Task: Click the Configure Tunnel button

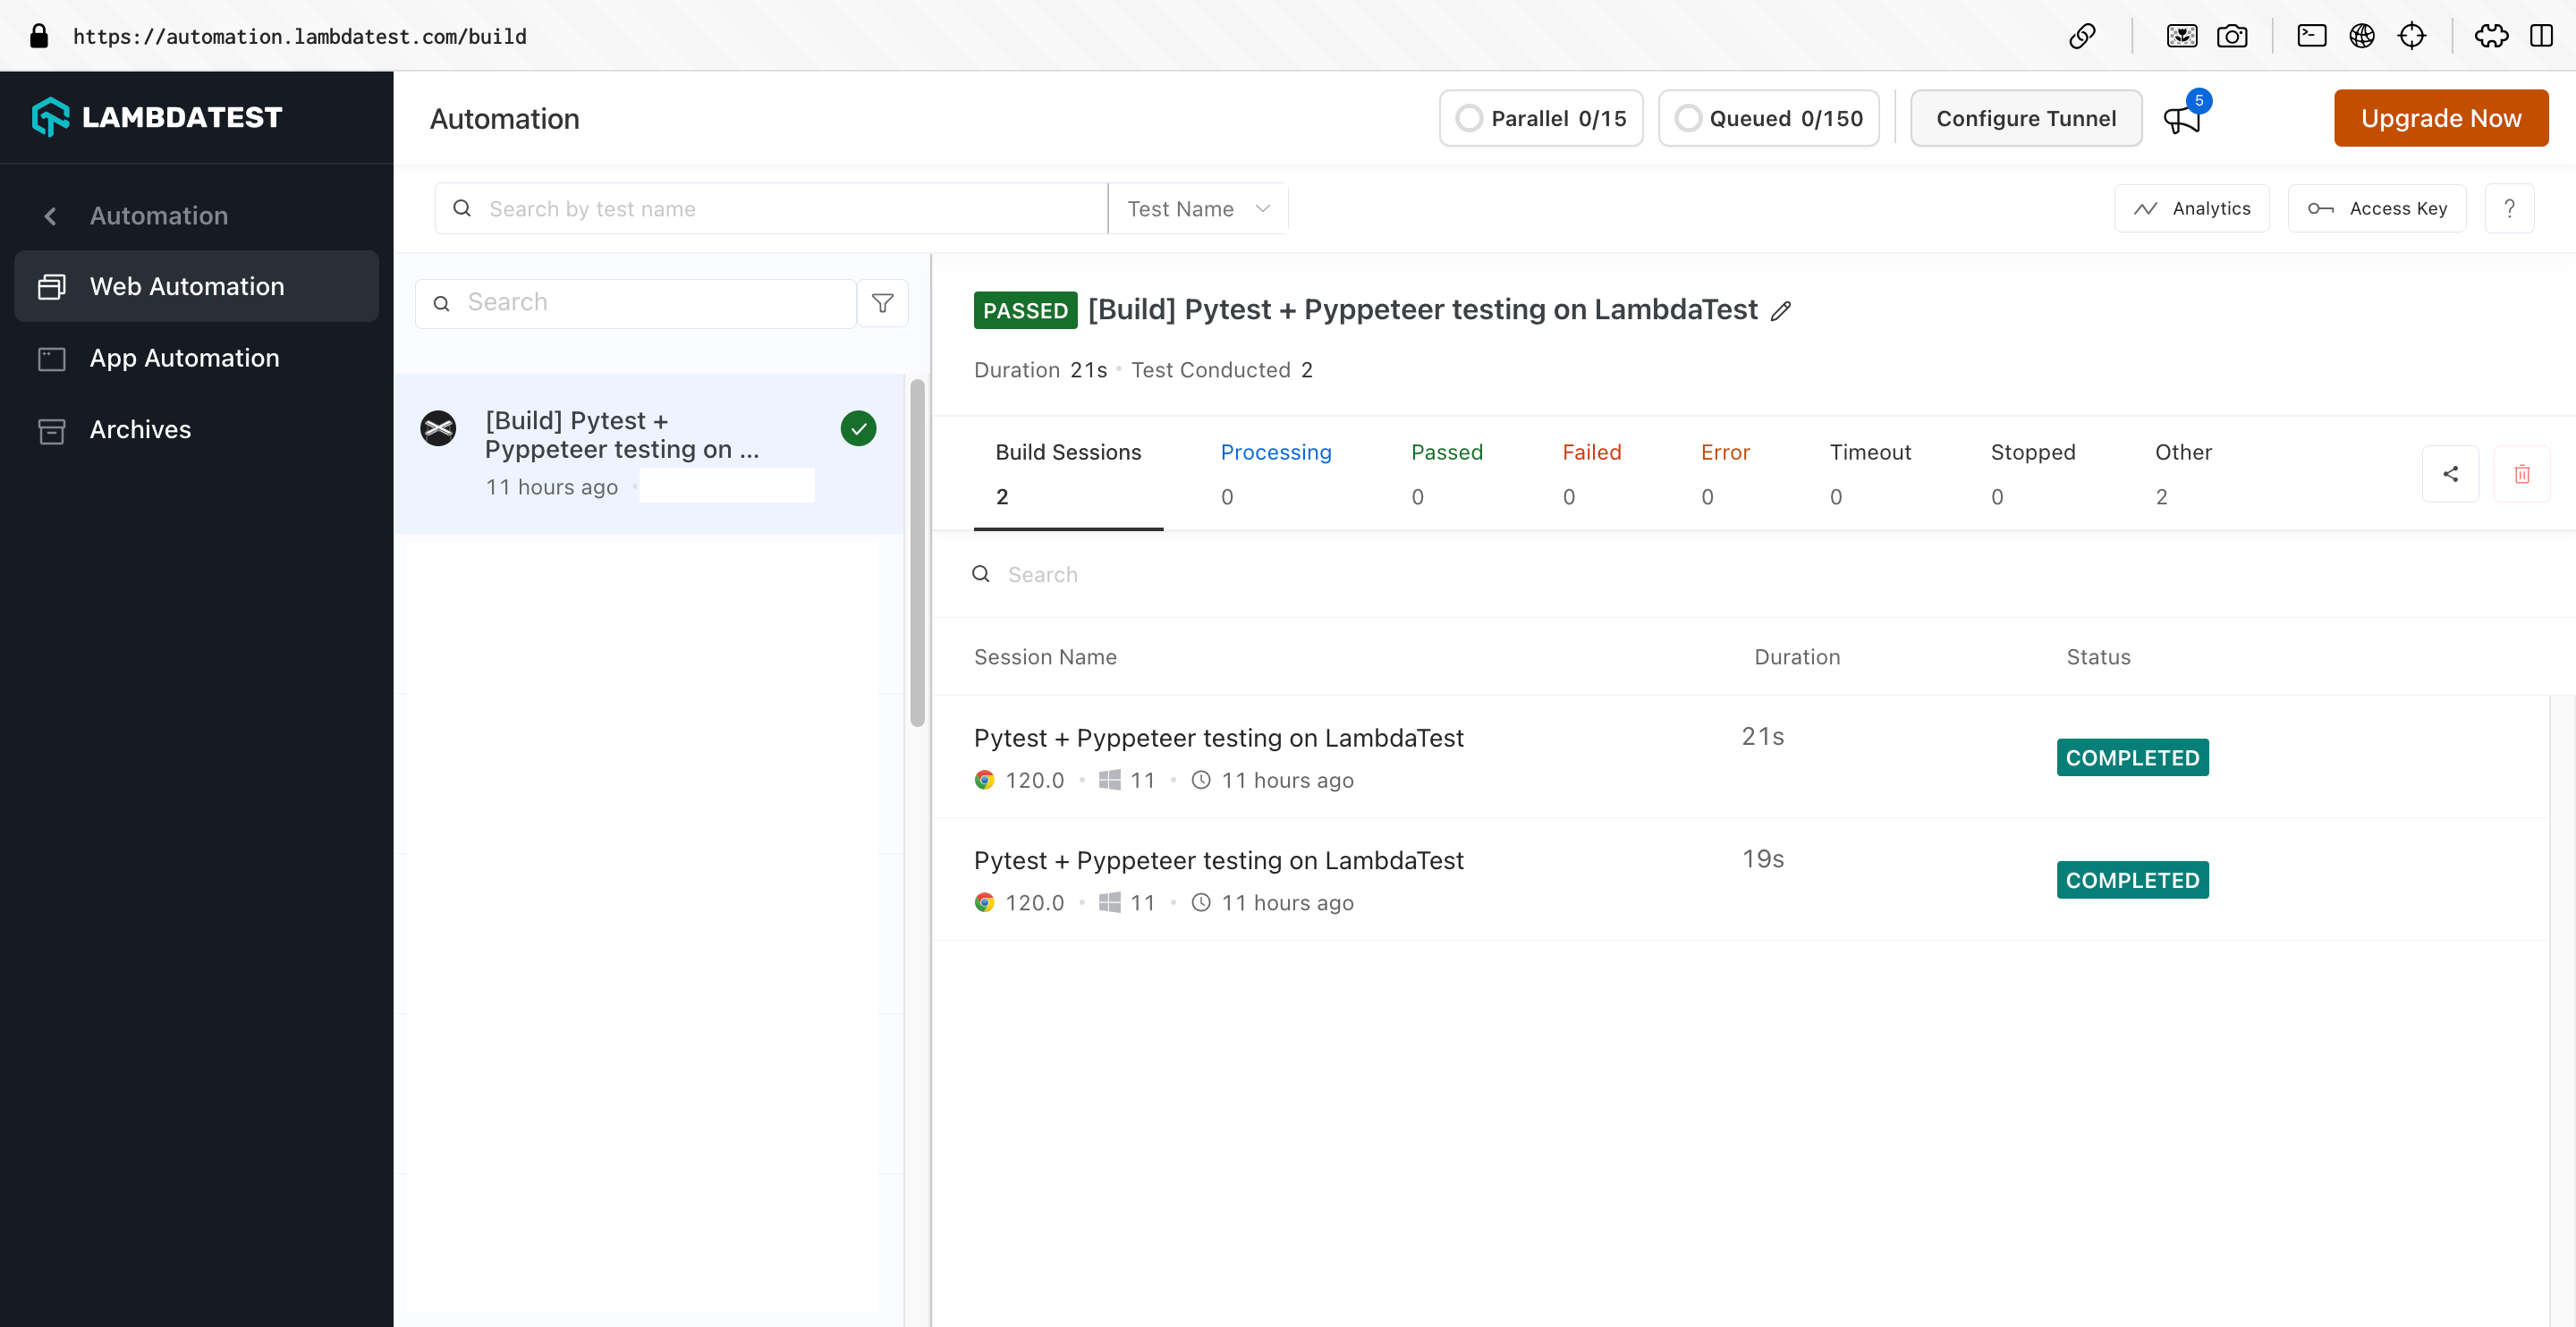Action: 2026,118
